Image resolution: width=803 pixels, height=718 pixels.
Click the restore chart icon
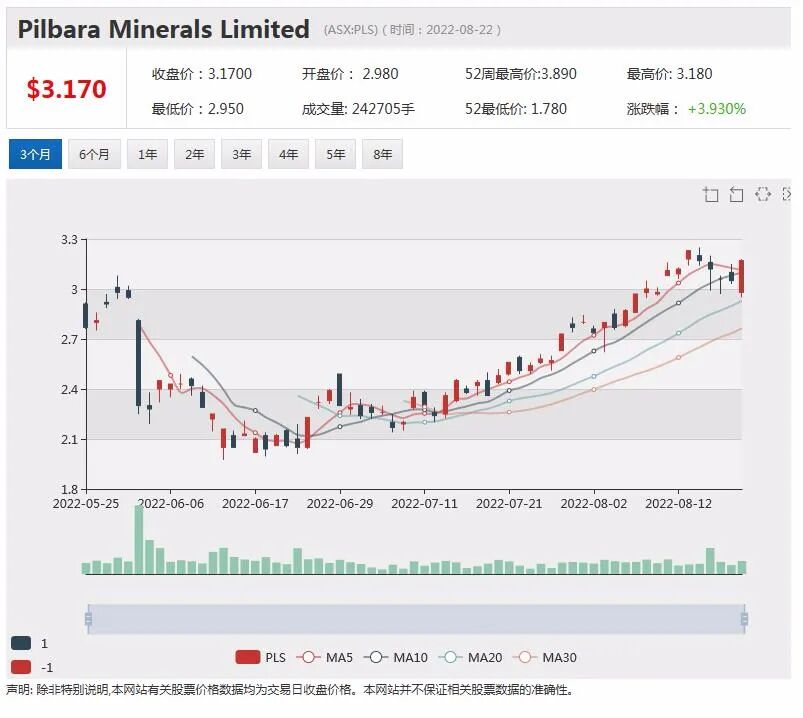pos(763,194)
